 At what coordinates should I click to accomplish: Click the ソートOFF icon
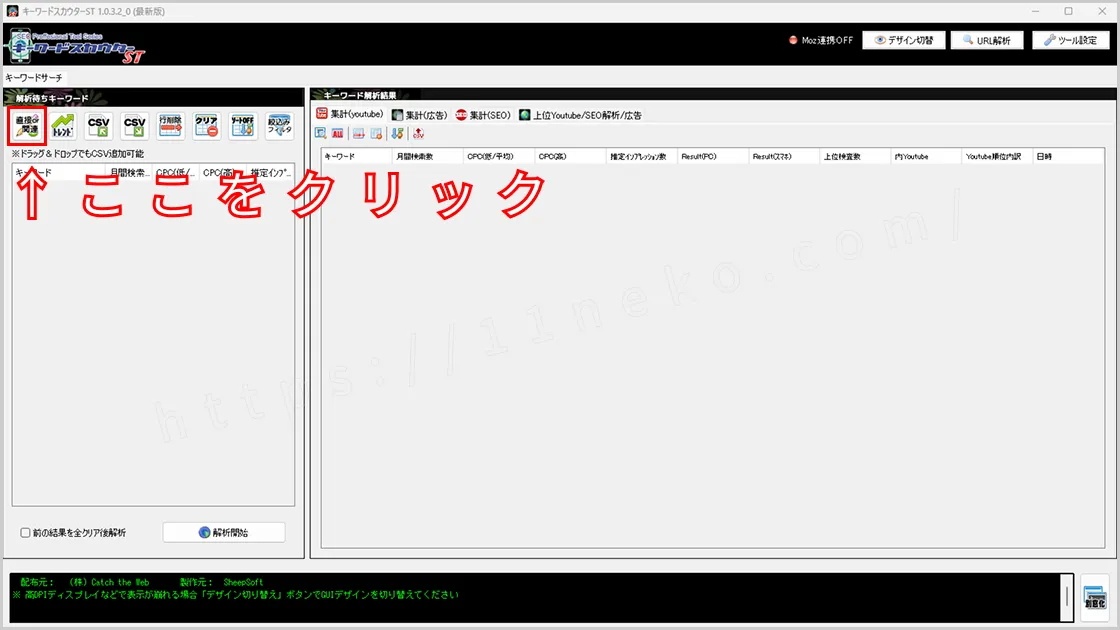point(243,125)
